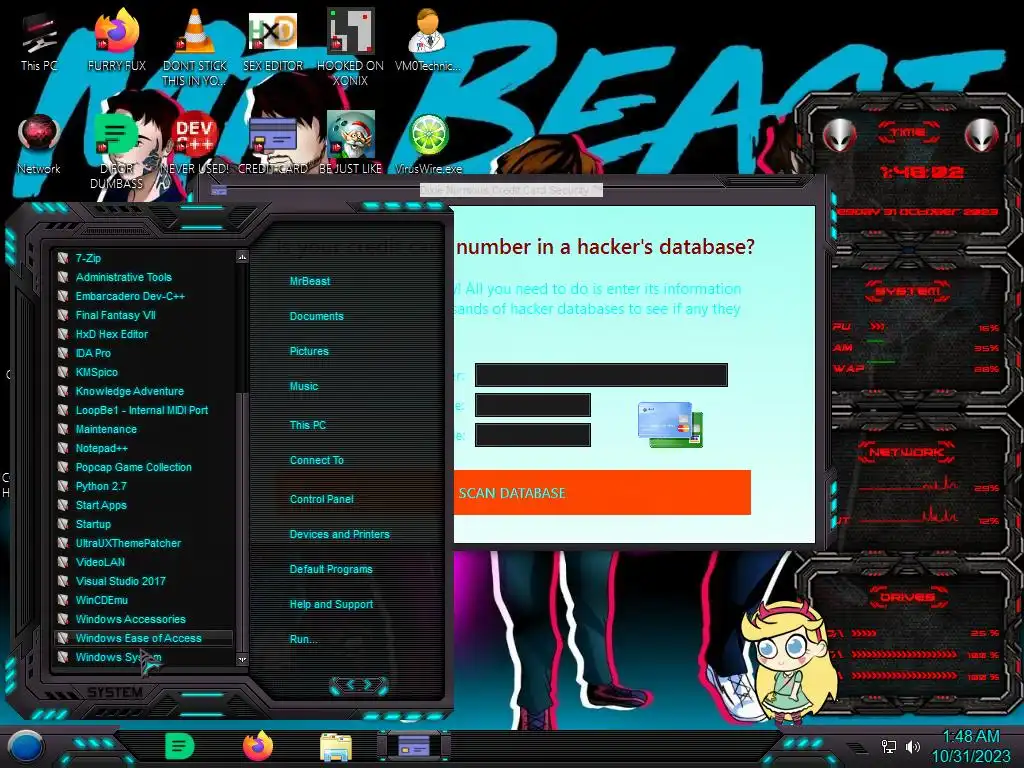Screen dimensions: 1024x768
Task: Open the VLC cone desktop icon
Action: pos(195,47)
